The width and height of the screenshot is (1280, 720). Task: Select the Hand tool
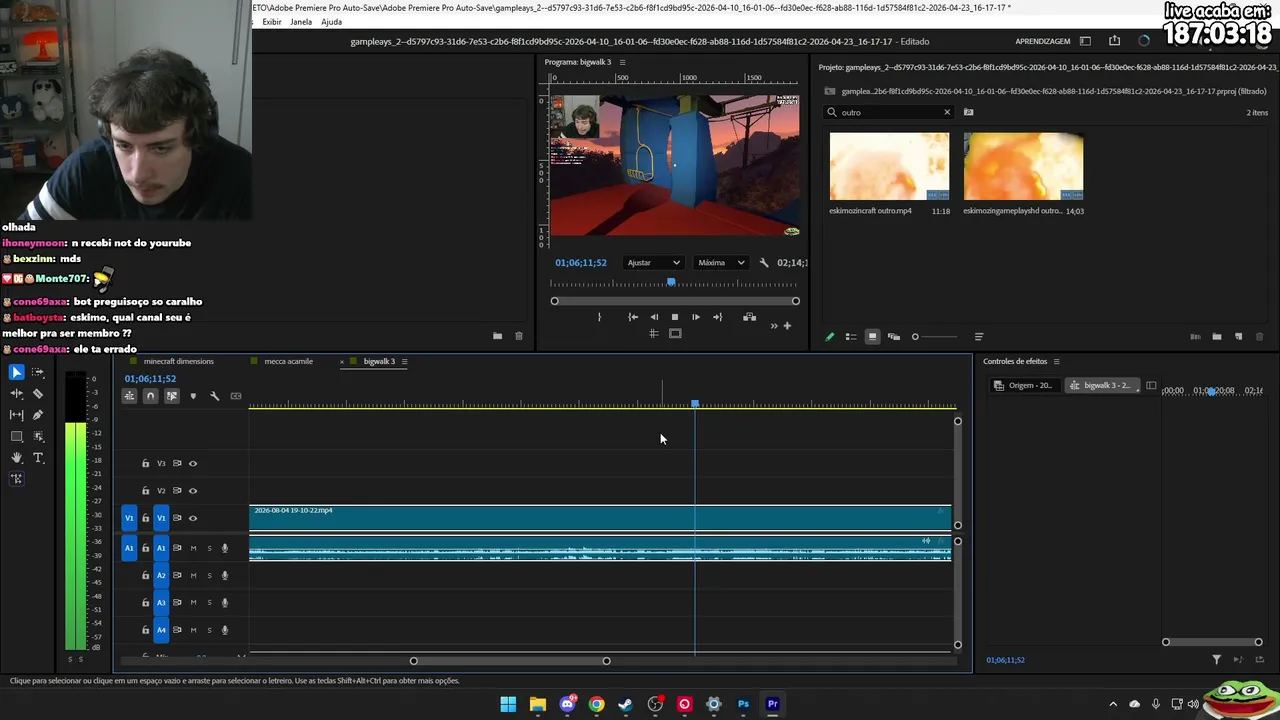(17, 458)
